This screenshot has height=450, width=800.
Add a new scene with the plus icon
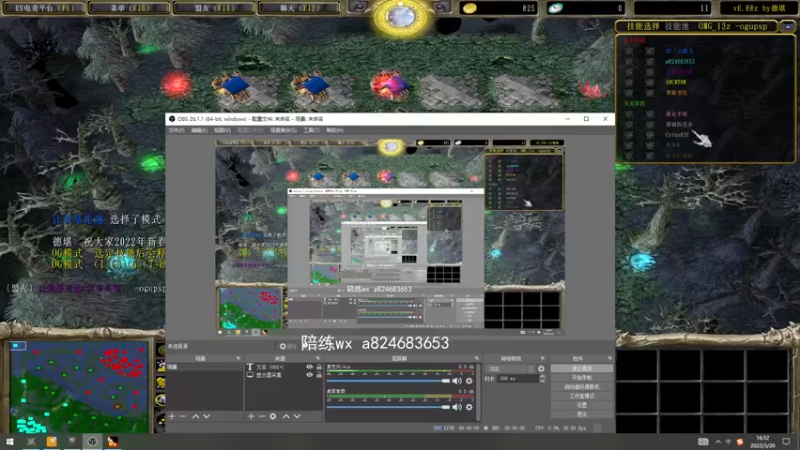point(172,416)
